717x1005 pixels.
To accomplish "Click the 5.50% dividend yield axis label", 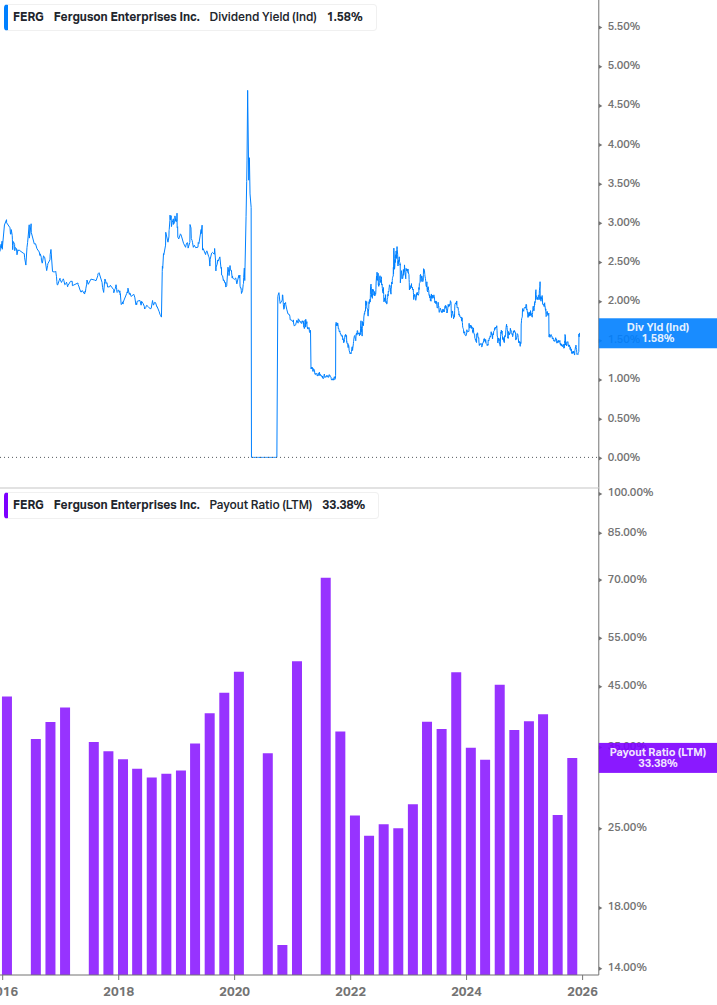I will tap(623, 26).
